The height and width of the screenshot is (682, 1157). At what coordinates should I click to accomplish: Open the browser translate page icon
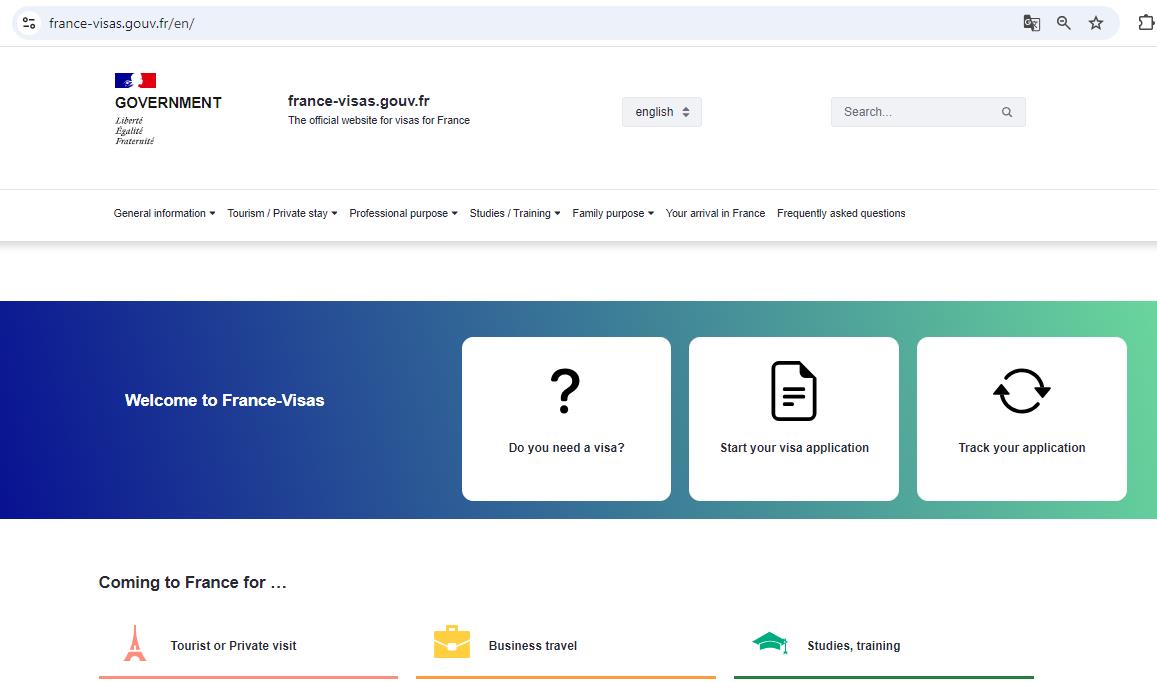click(x=1032, y=23)
